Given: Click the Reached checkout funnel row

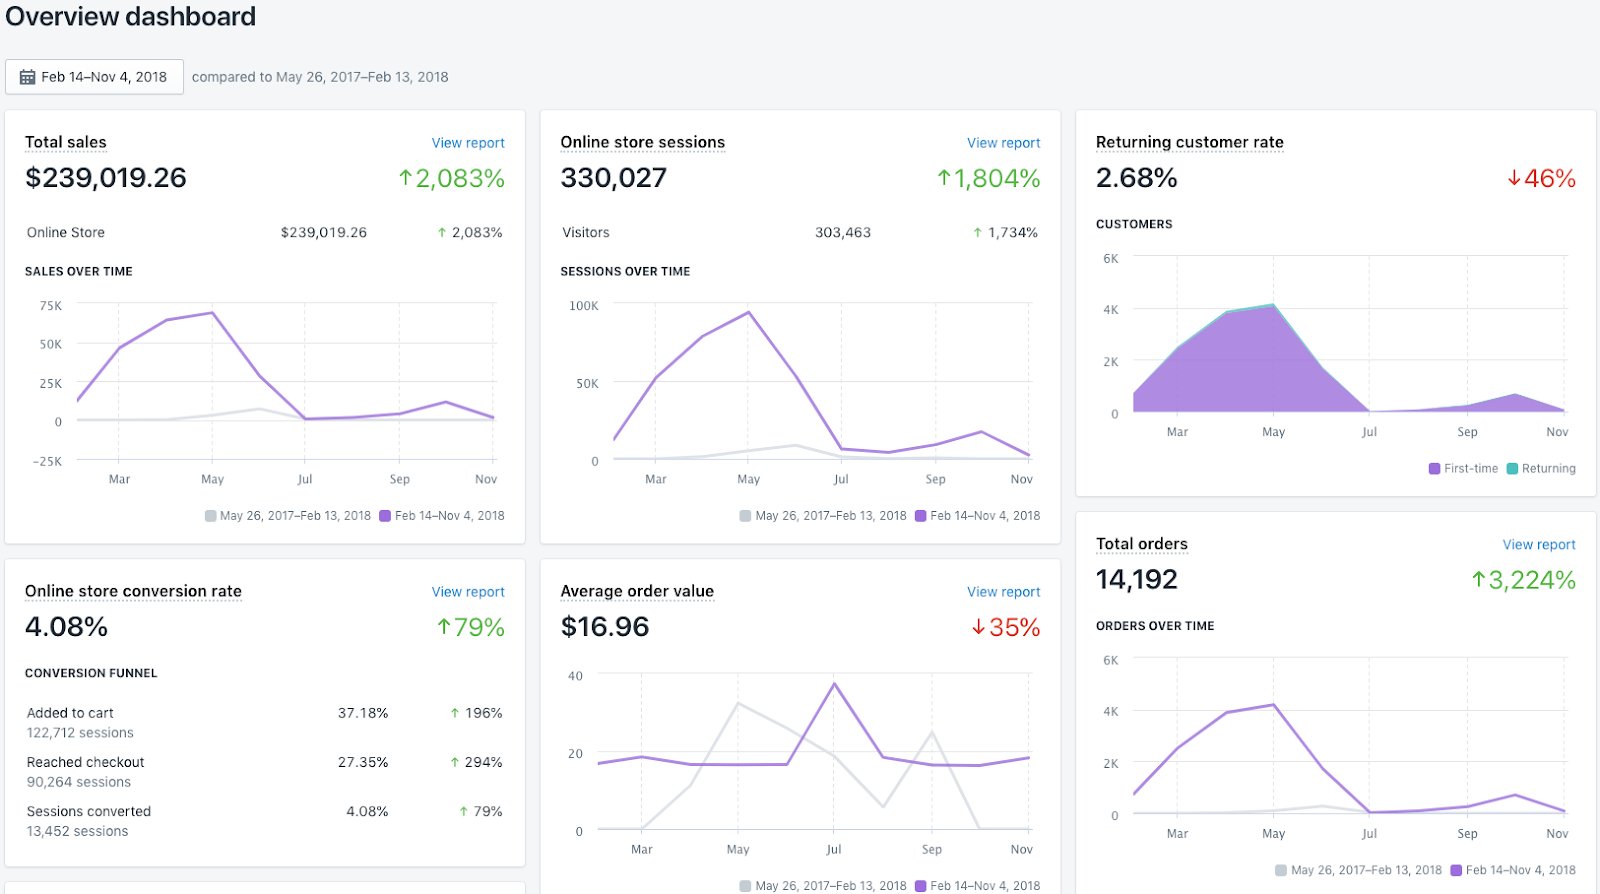Looking at the screenshot, I should click(265, 772).
